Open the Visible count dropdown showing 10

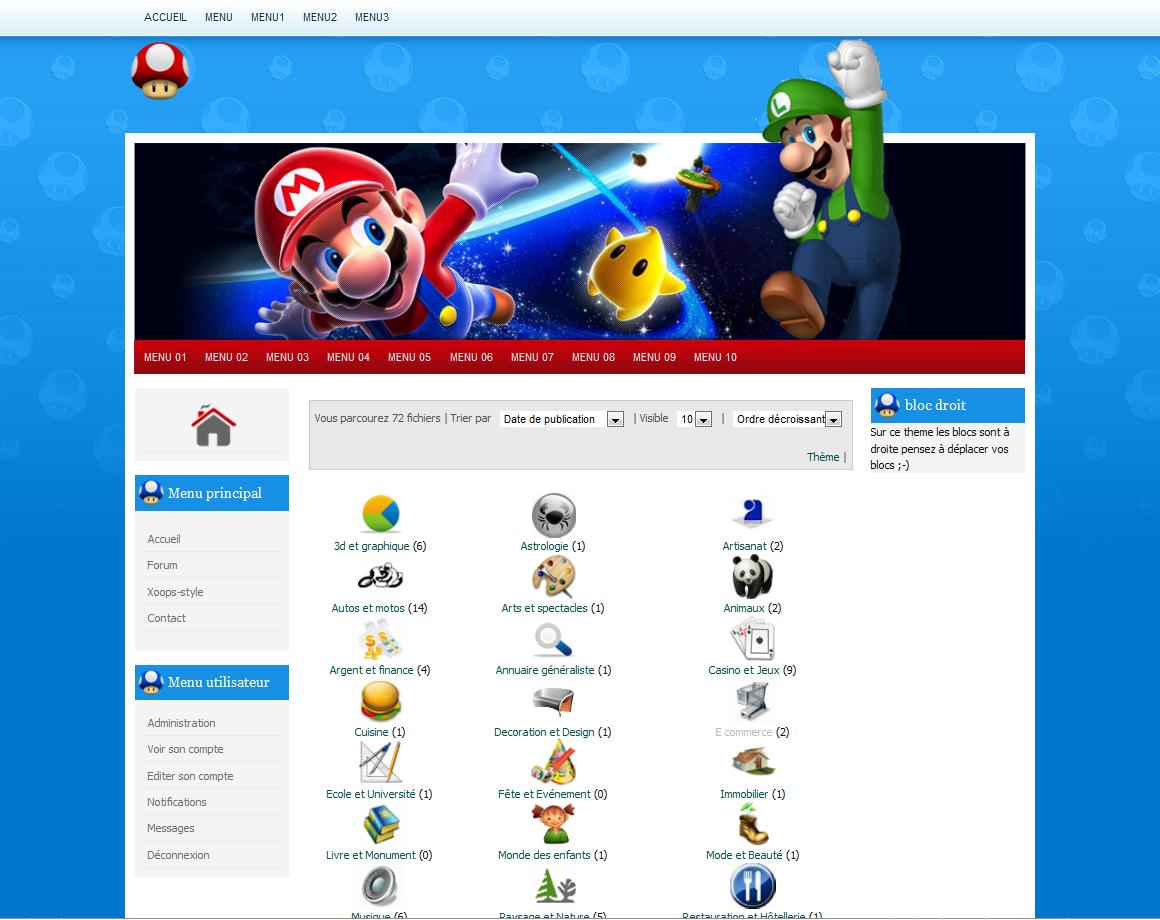coord(695,419)
